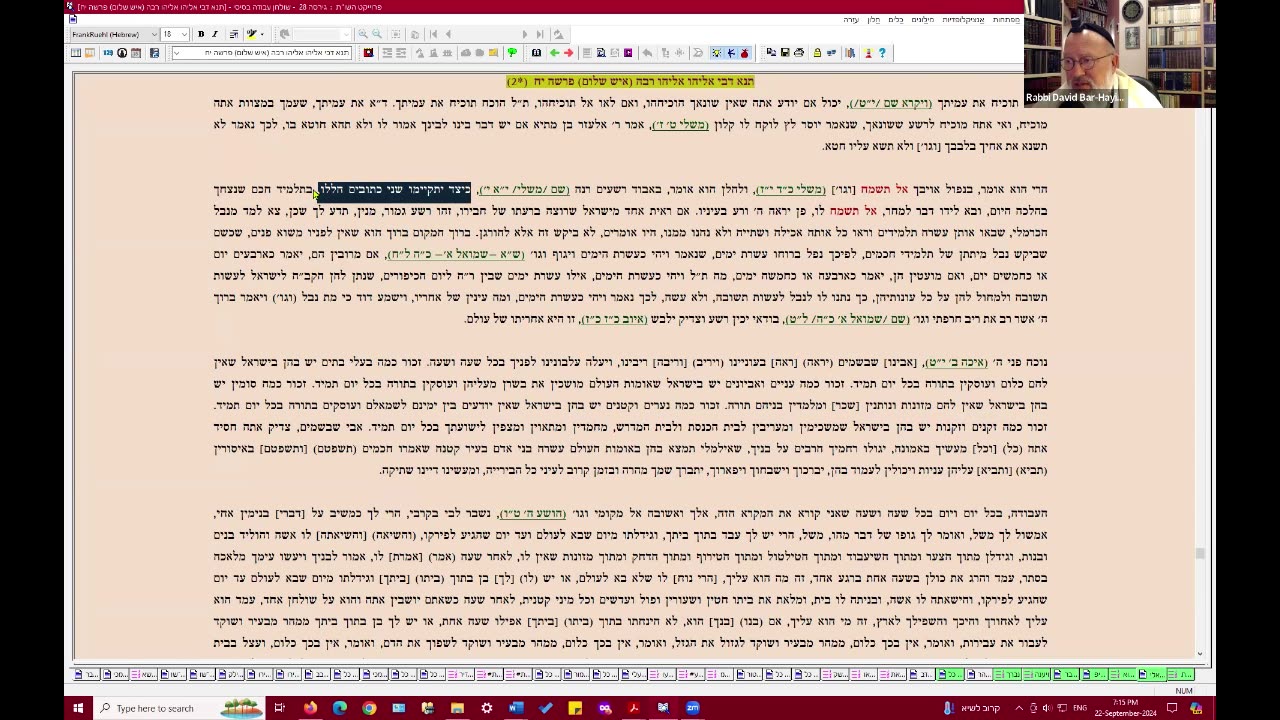1280x720 pixels.
Task: Click the yellow padlock icon
Action: (x=817, y=53)
